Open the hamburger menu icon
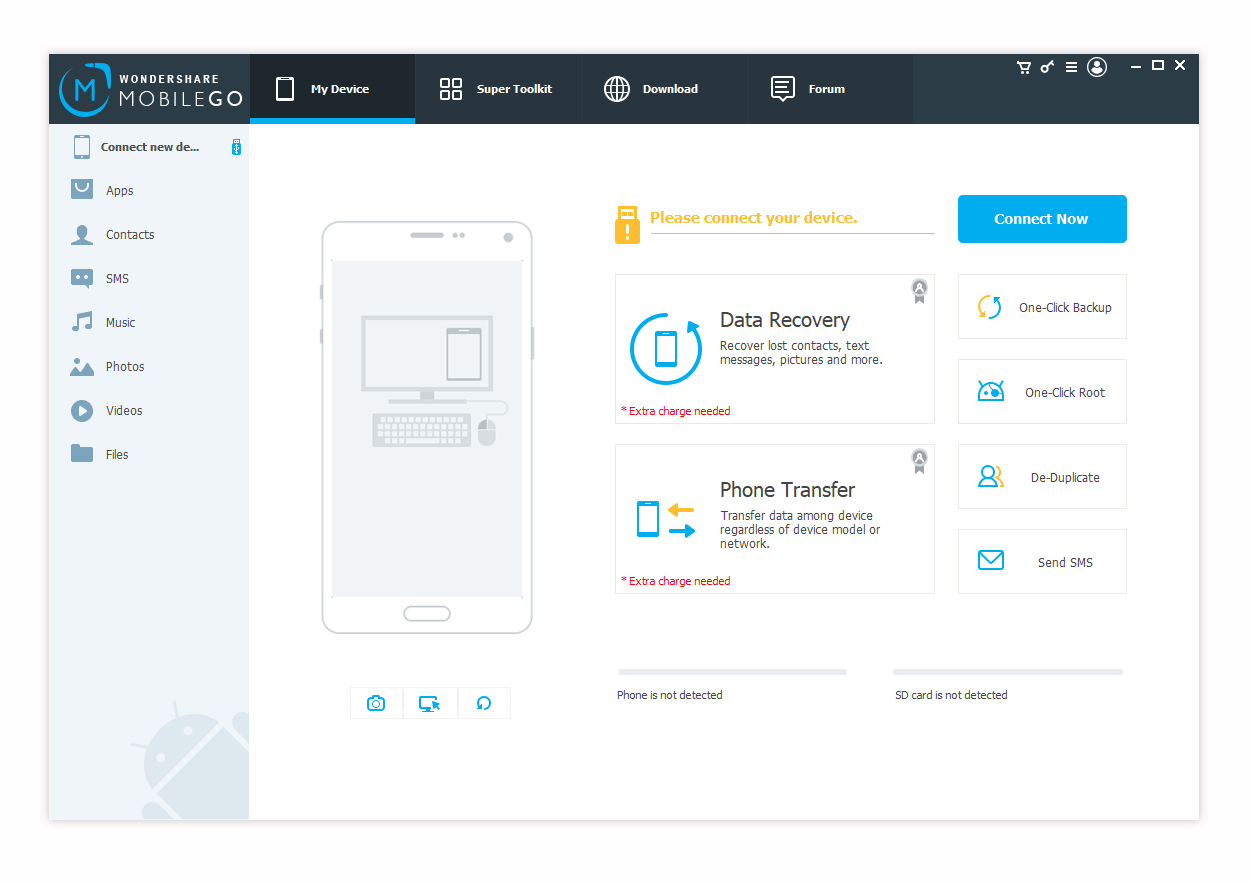The width and height of the screenshot is (1250, 882). (1071, 67)
